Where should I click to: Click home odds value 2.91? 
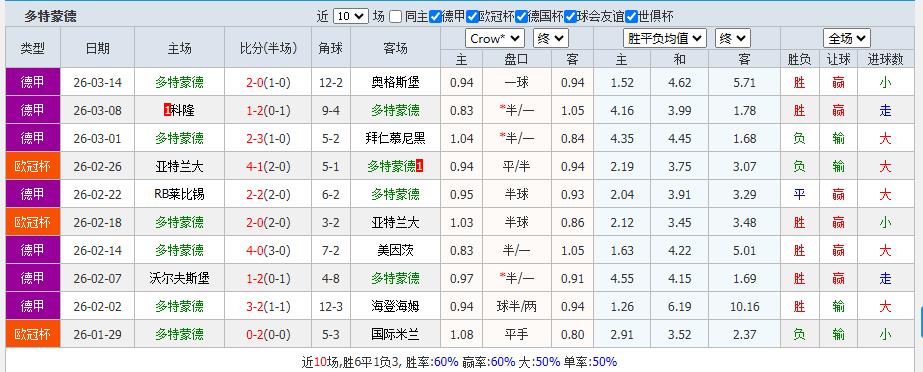[622, 334]
